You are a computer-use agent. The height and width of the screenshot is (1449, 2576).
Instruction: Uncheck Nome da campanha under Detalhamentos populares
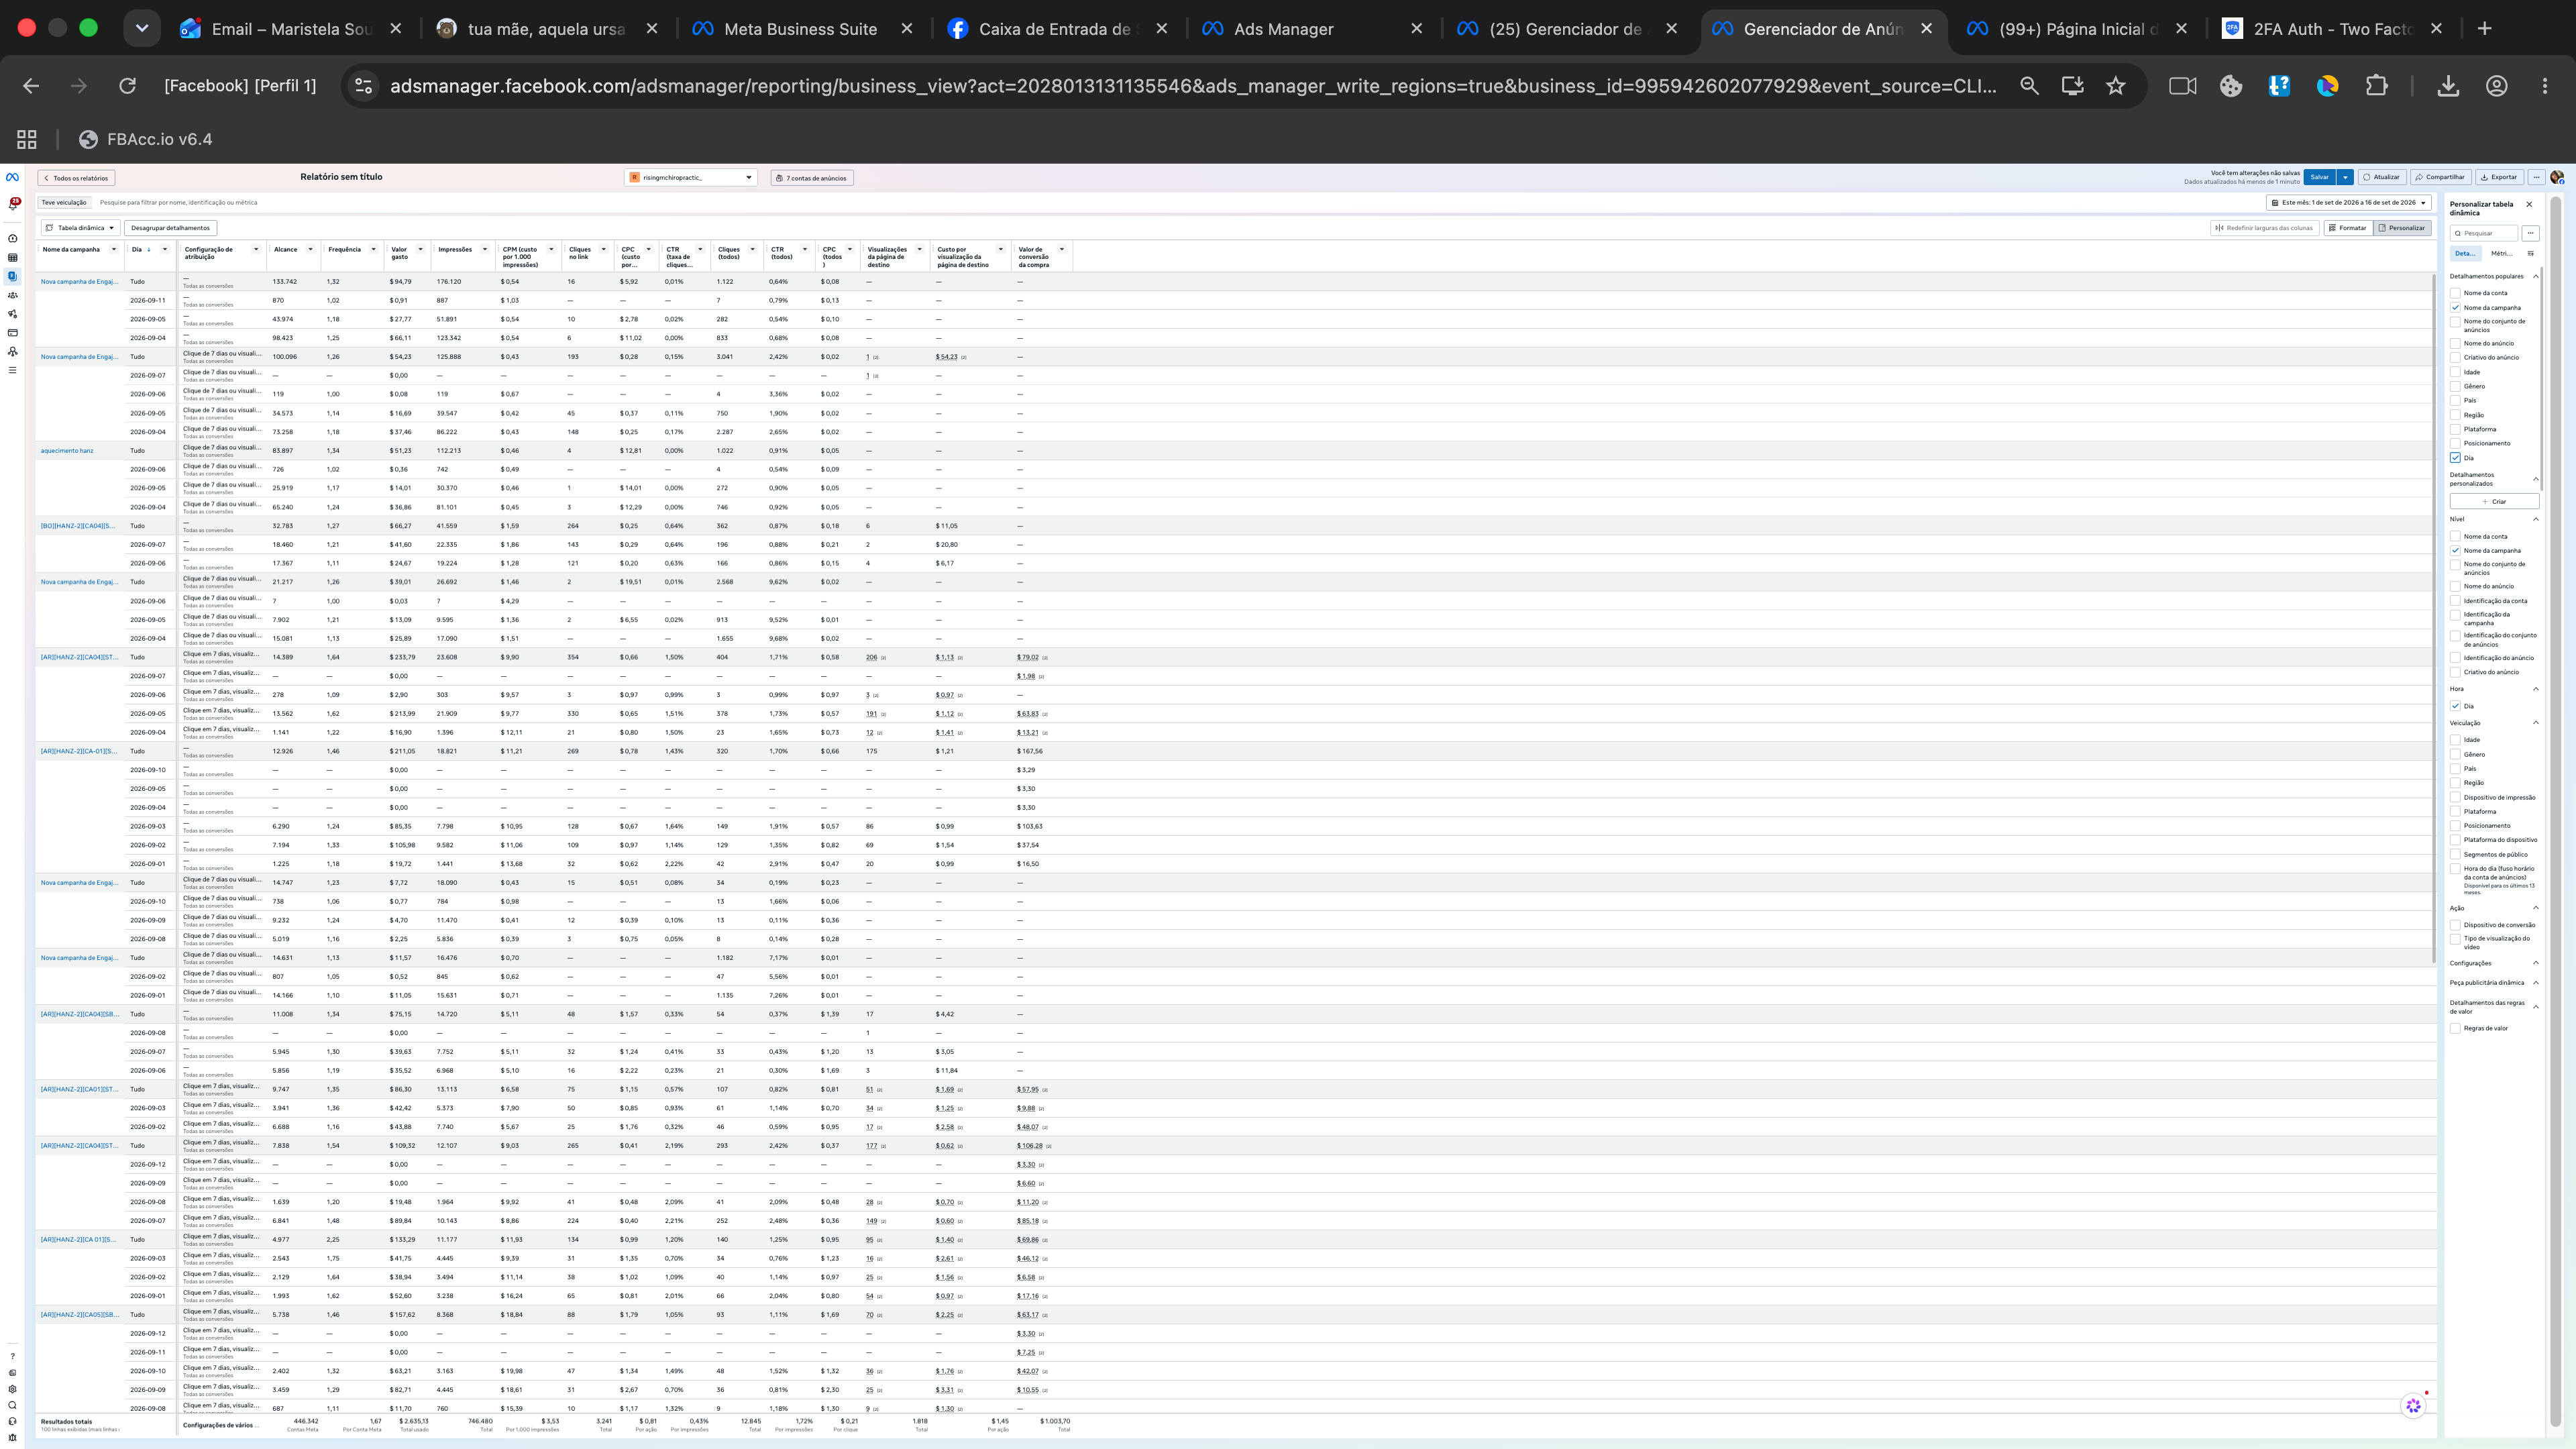click(2455, 307)
